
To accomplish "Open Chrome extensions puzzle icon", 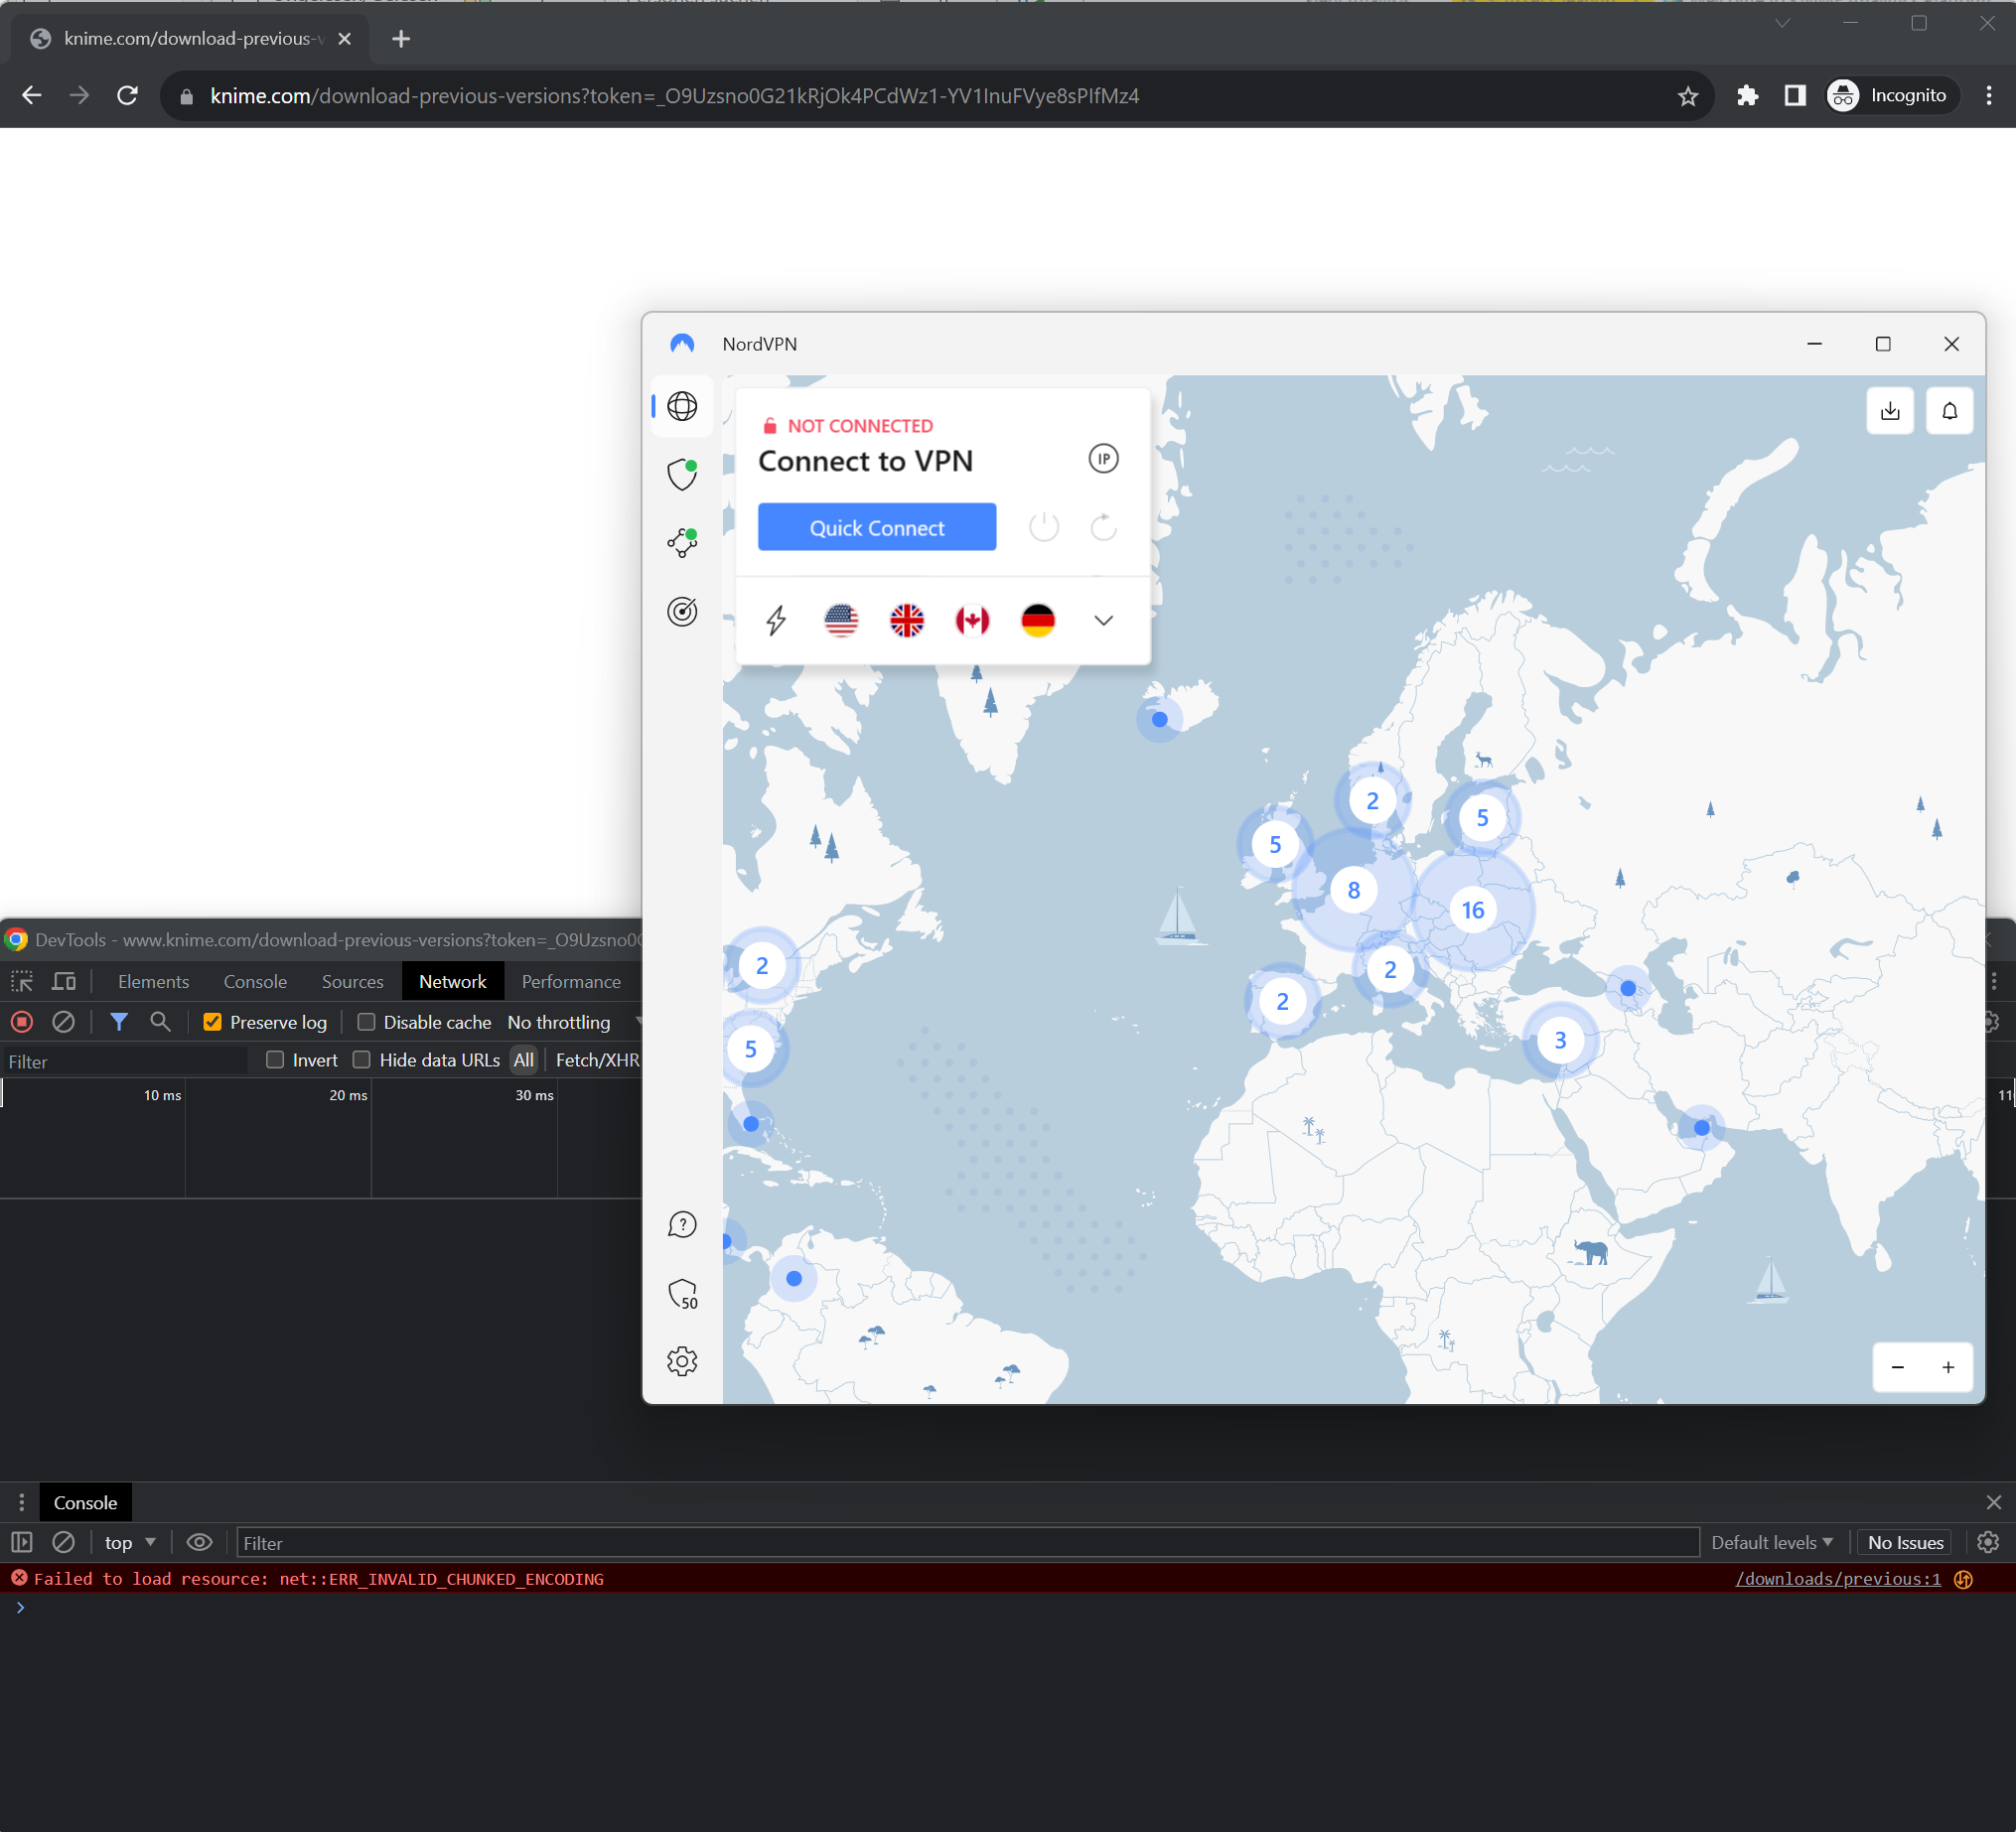I will click(x=1747, y=96).
